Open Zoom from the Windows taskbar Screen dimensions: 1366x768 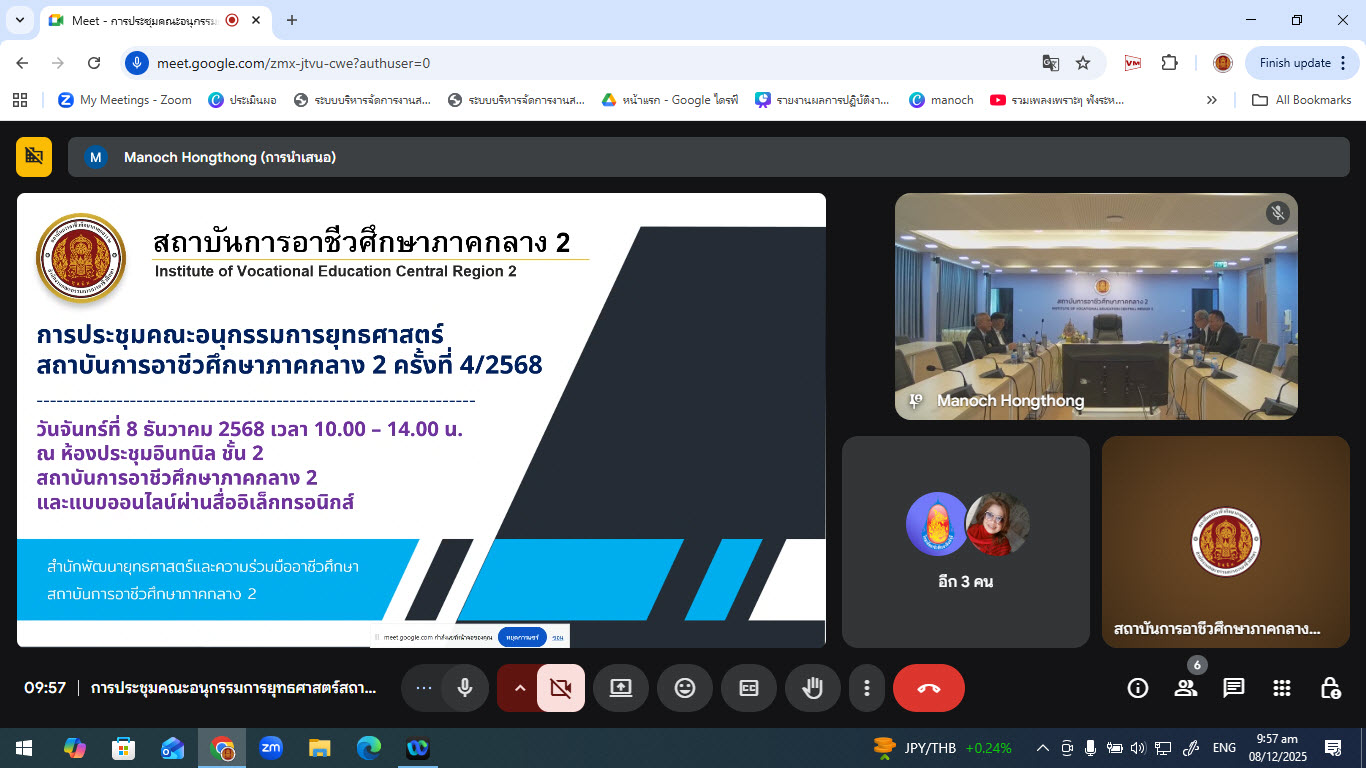[x=270, y=748]
